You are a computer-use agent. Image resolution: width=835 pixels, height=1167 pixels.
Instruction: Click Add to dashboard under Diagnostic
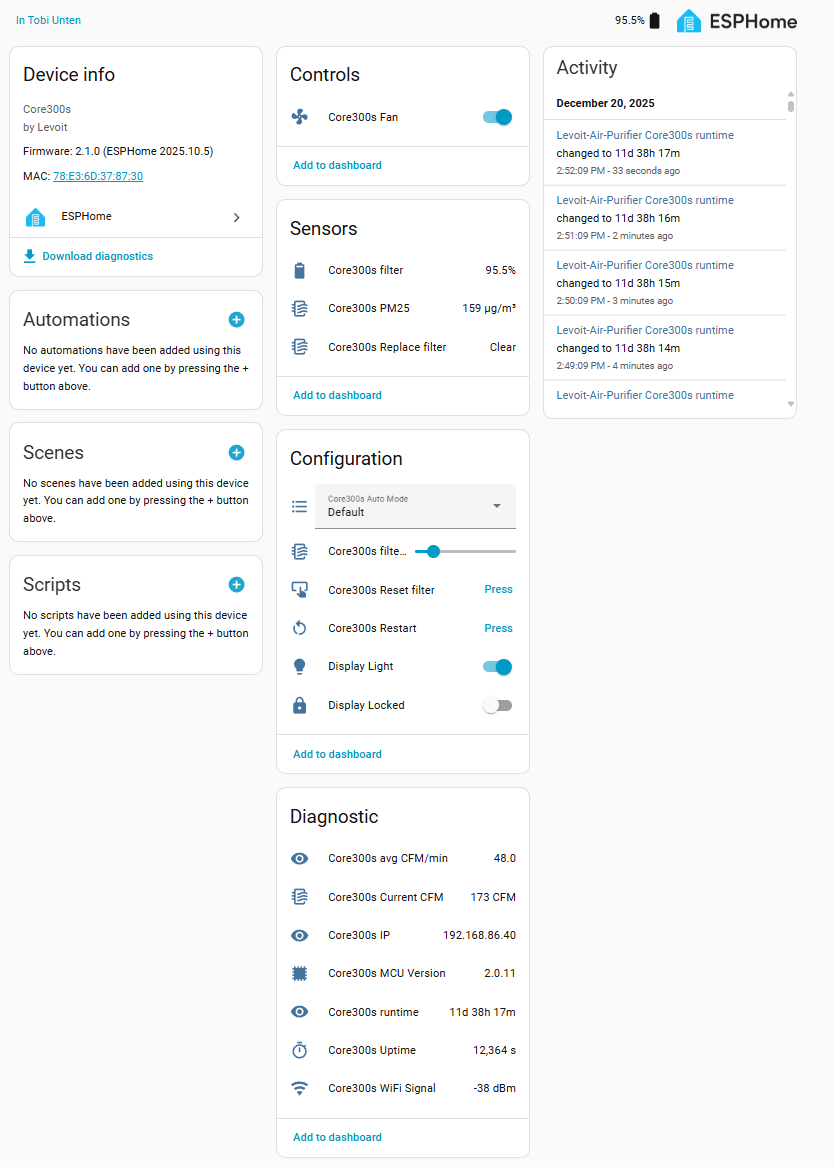point(337,1137)
